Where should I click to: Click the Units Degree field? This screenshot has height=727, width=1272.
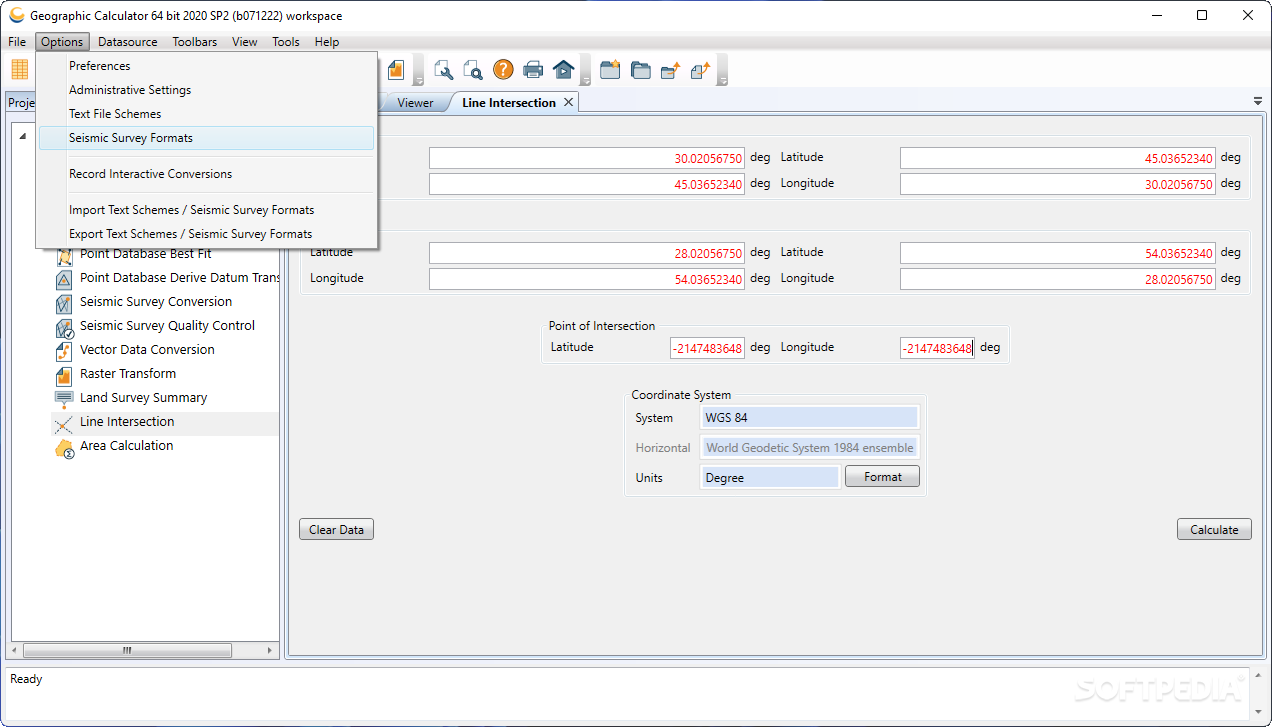[770, 478]
